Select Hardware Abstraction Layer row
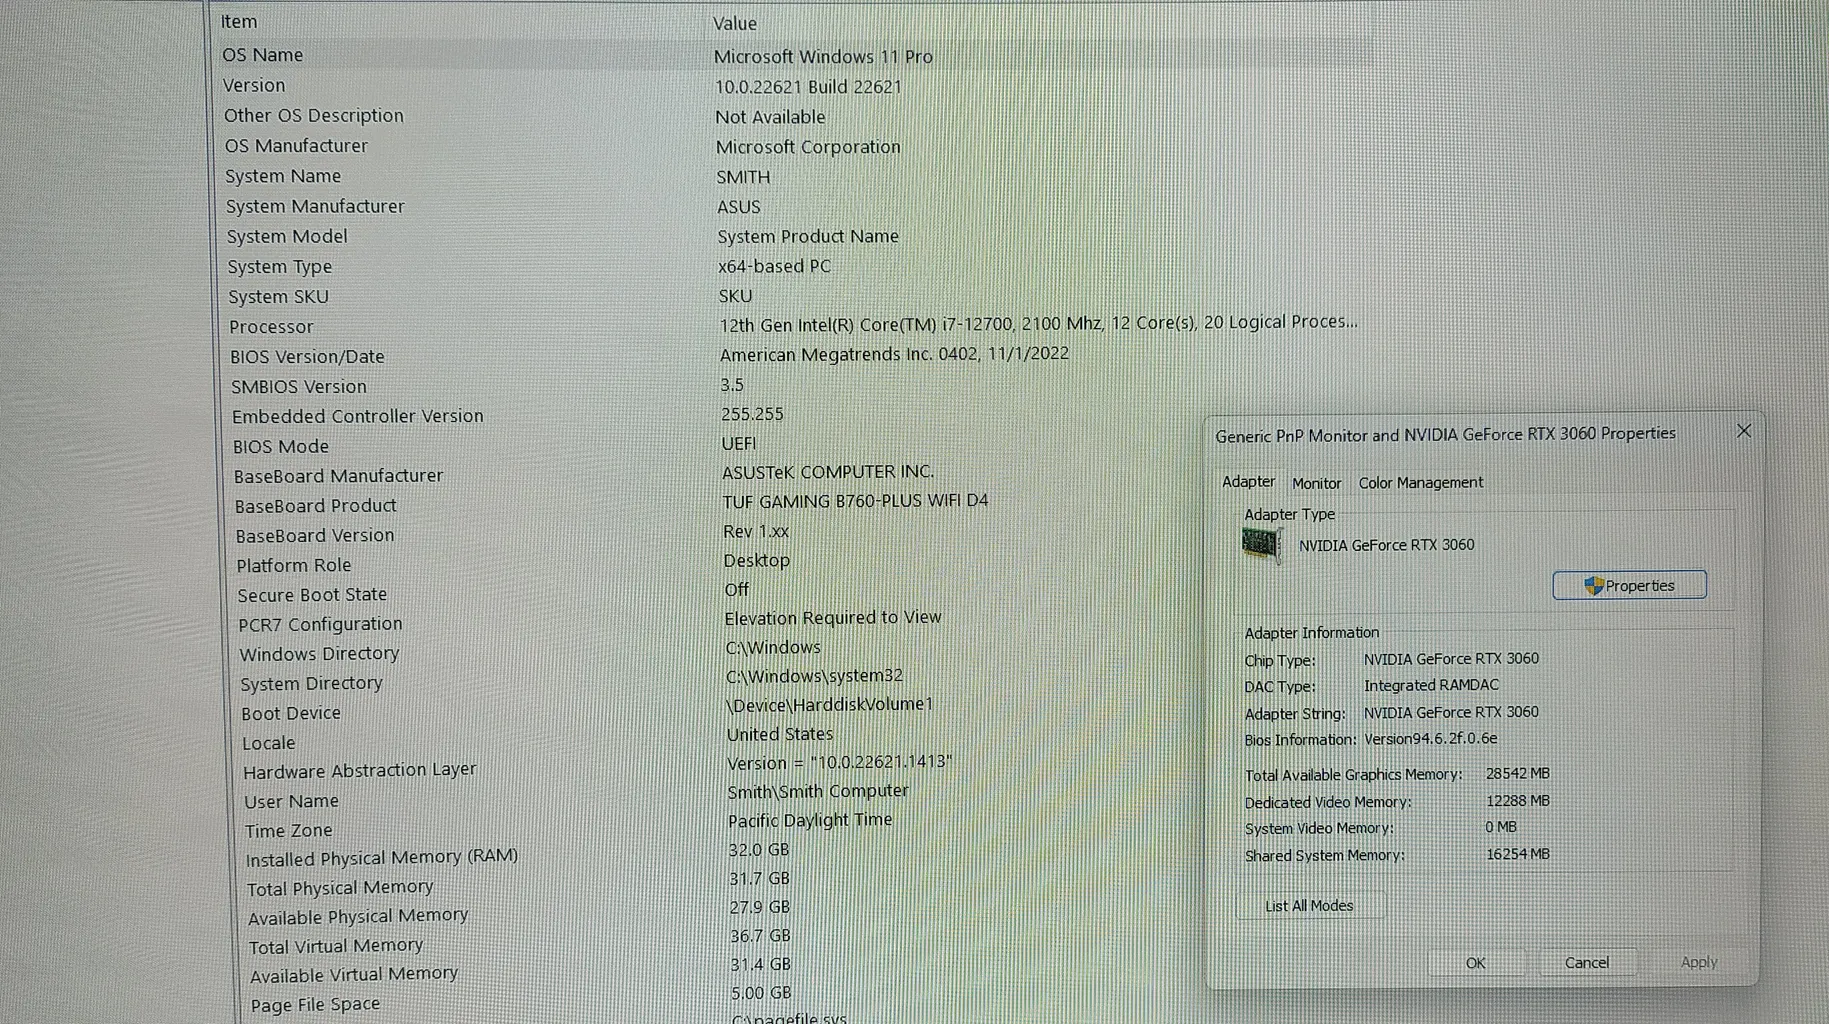 (360, 771)
